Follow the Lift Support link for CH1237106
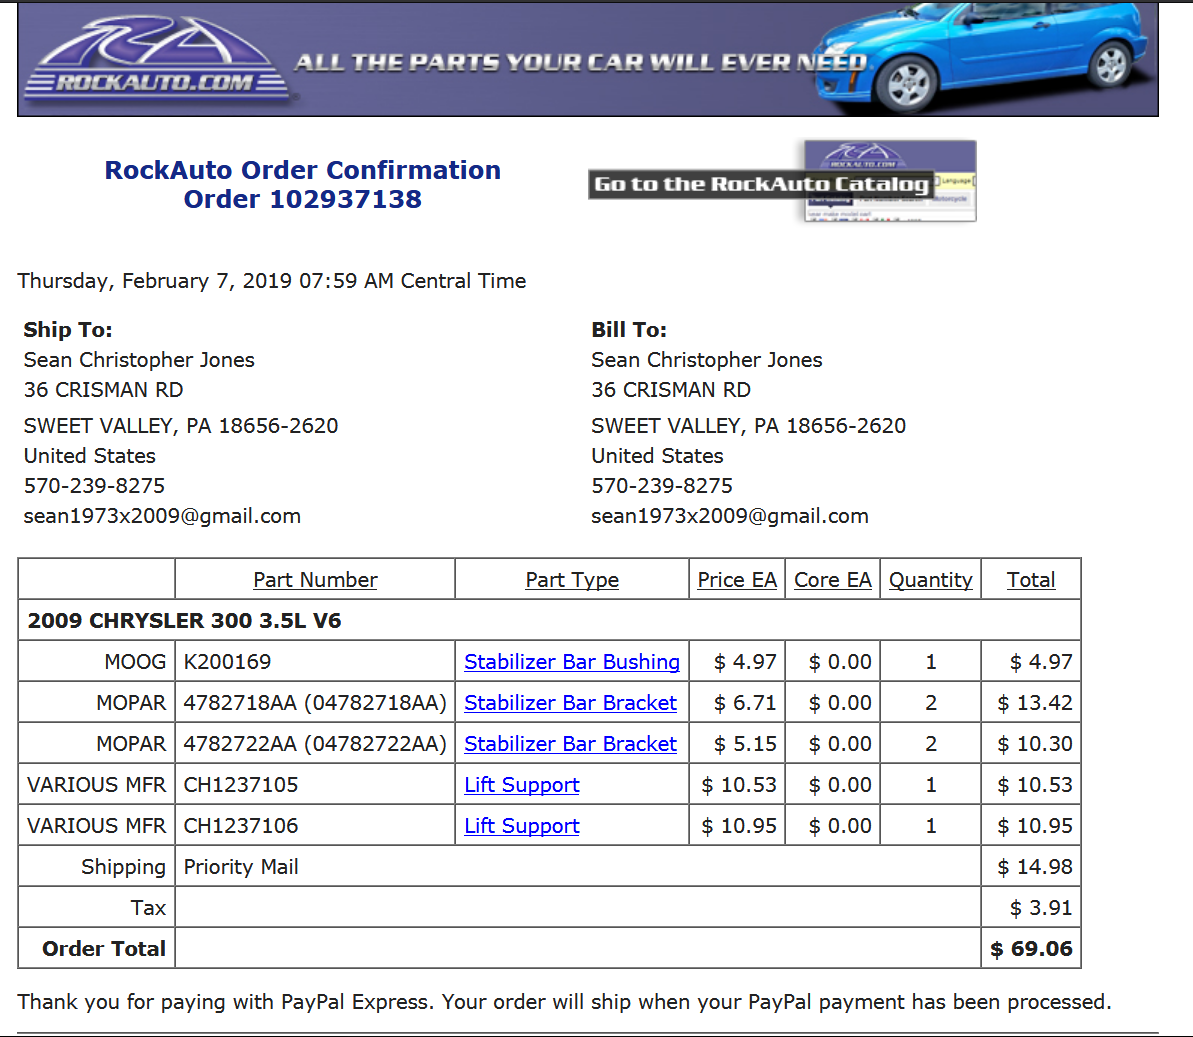Image resolution: width=1193 pixels, height=1037 pixels. point(521,826)
